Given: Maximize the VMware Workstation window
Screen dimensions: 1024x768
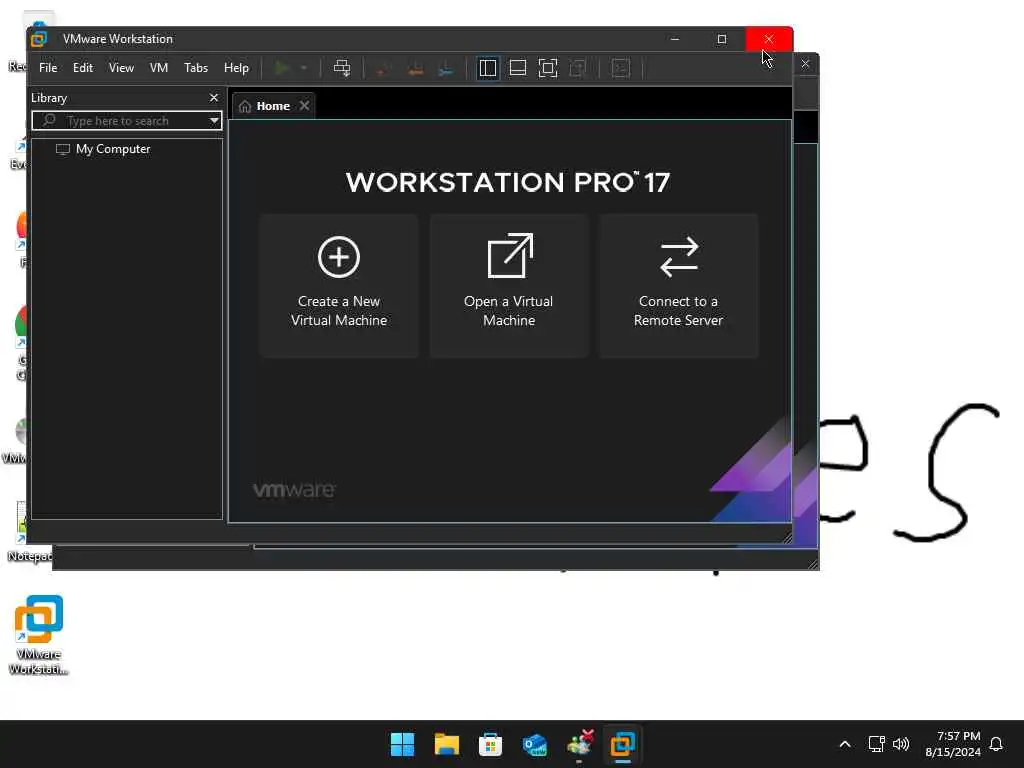Looking at the screenshot, I should pos(722,39).
